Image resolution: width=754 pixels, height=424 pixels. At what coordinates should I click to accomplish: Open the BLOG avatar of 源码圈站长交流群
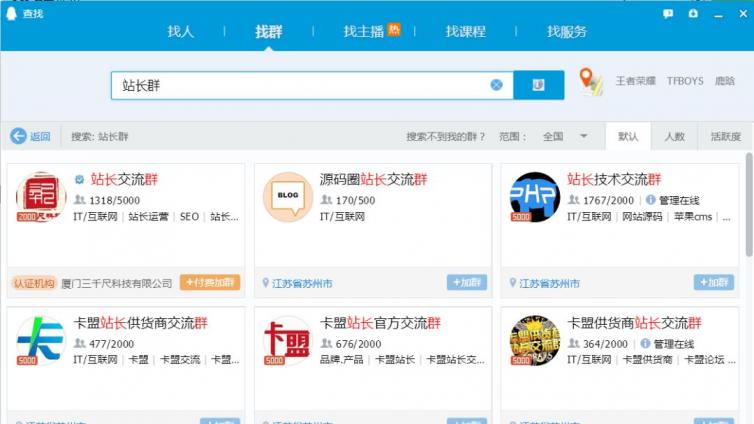tap(288, 197)
